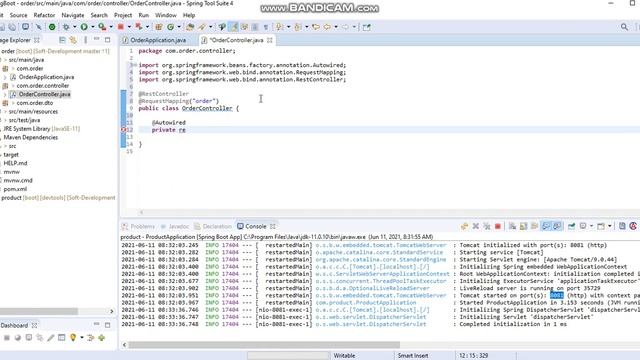Open the Navigate menu
Viewport: 640px width, 360px height.
[73, 15]
